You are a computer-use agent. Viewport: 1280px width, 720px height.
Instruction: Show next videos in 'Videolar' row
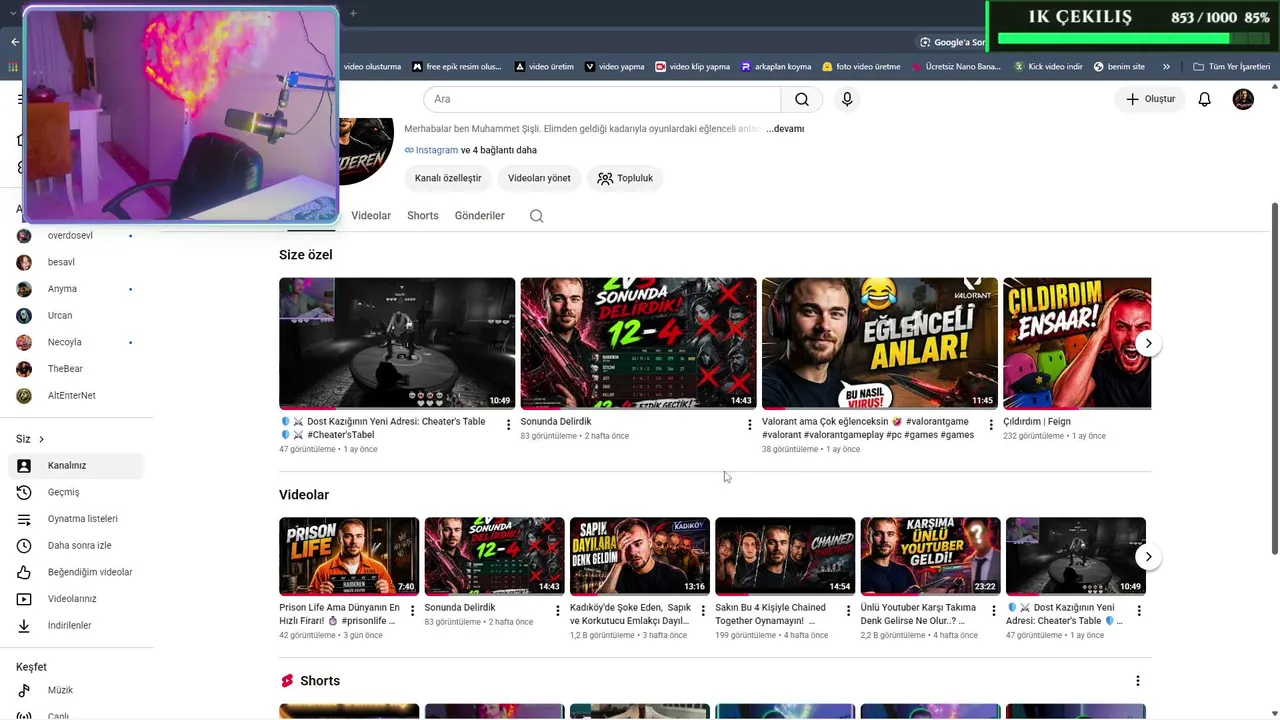(1148, 557)
